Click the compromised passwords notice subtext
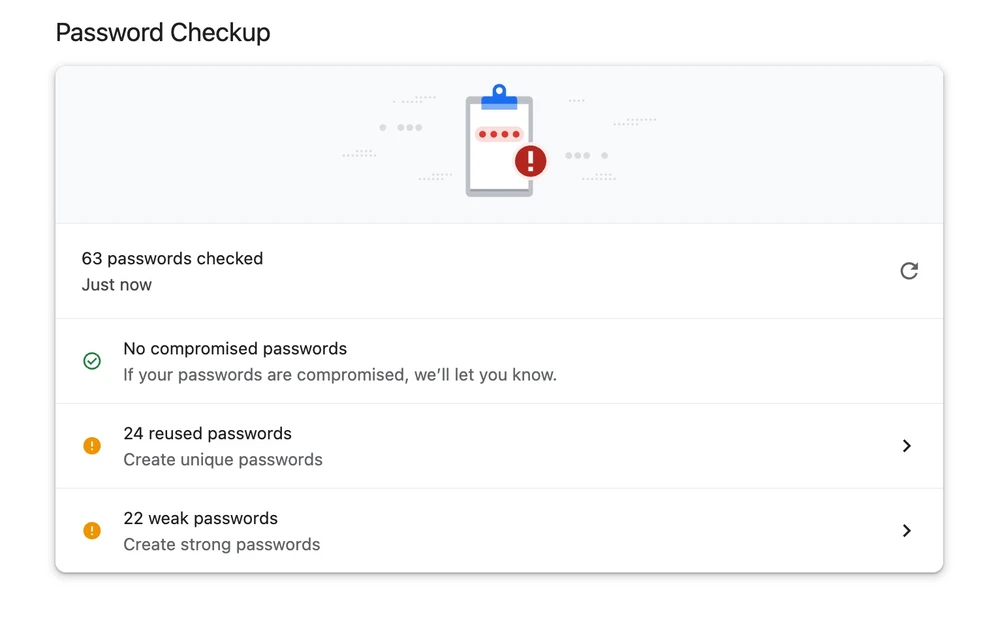 click(x=340, y=375)
